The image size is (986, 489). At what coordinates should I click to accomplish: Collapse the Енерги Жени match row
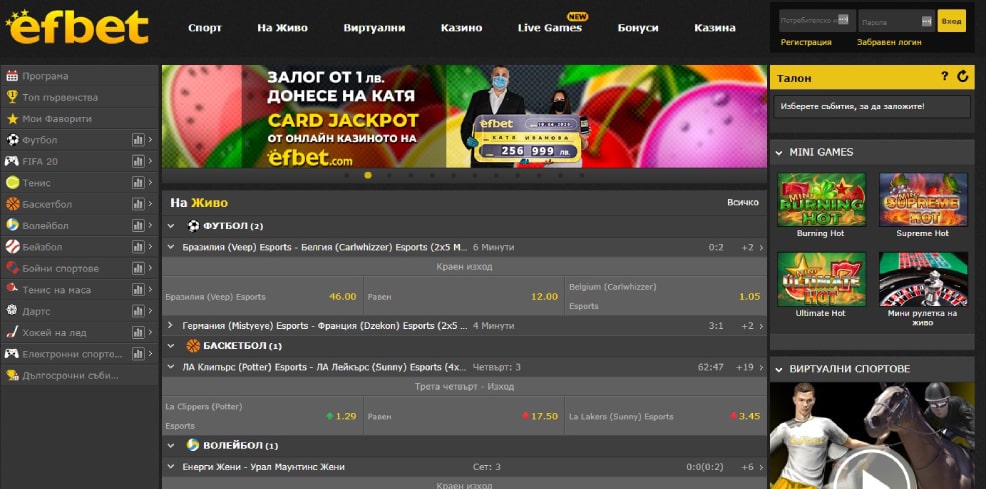point(170,467)
